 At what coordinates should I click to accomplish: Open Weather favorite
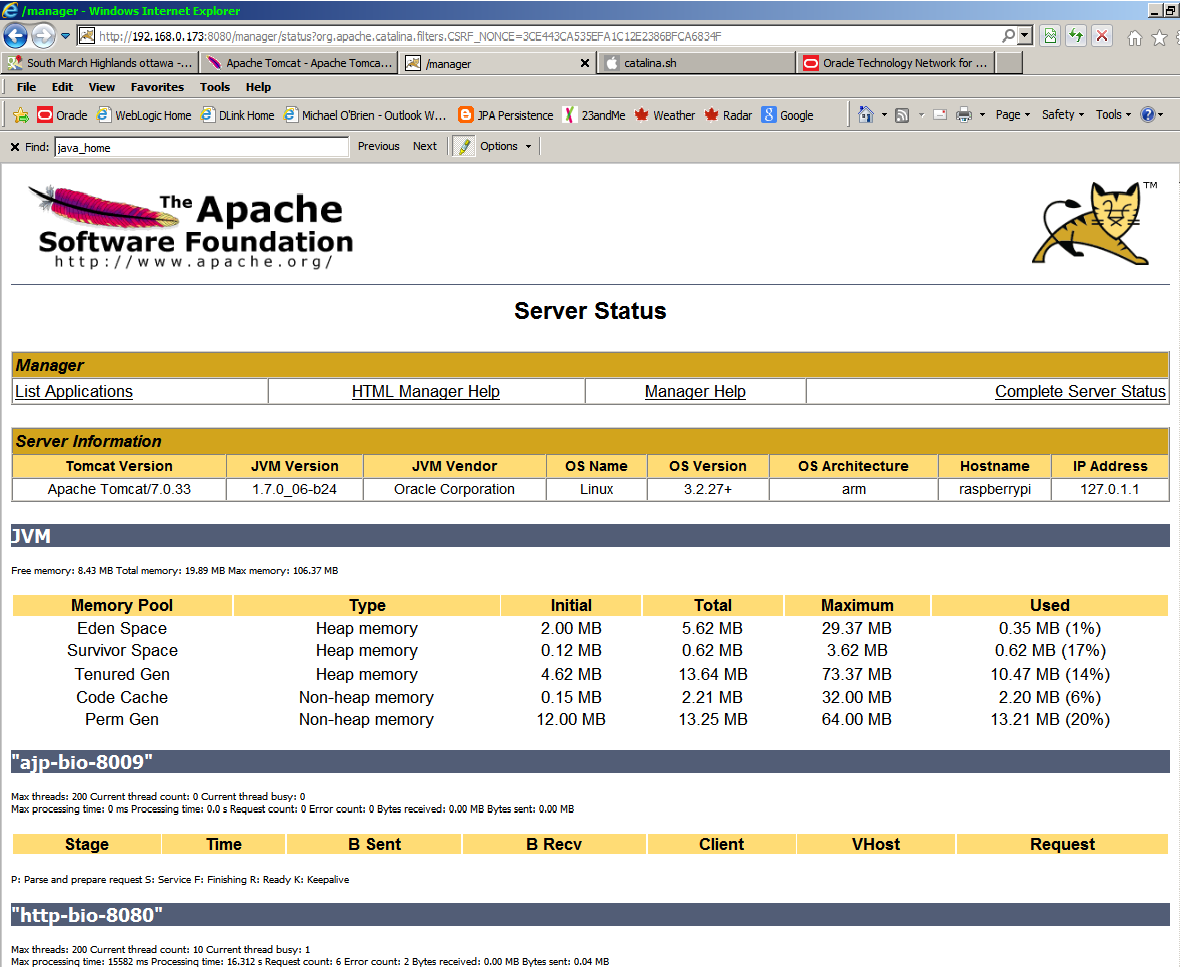(x=665, y=115)
